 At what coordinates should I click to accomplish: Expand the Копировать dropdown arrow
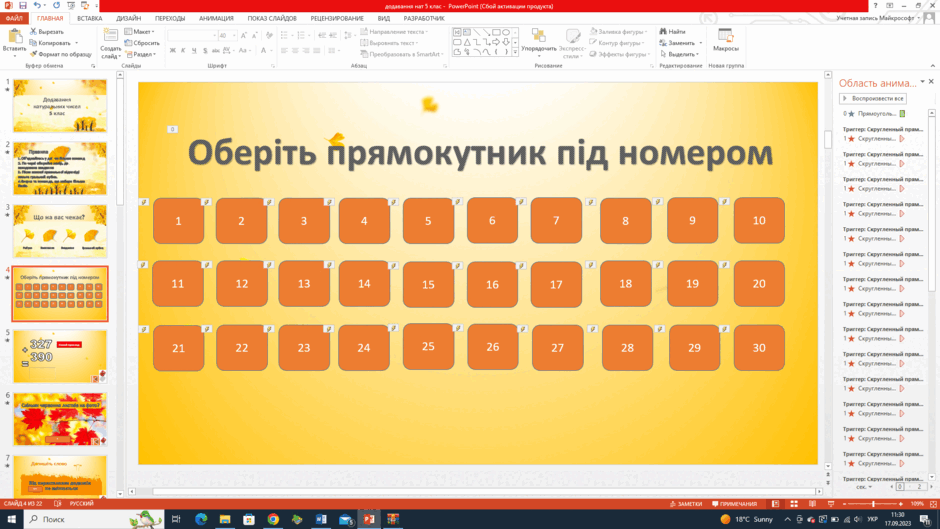(x=76, y=43)
